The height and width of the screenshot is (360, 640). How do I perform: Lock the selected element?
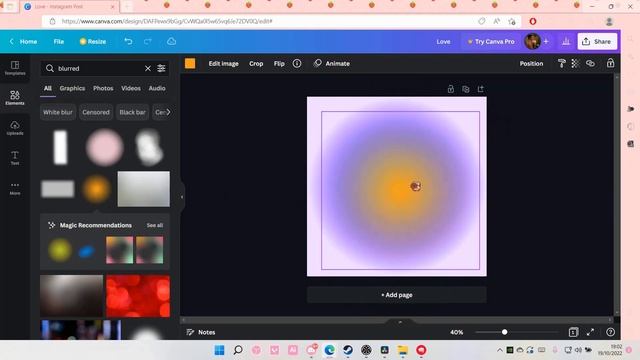click(x=610, y=63)
